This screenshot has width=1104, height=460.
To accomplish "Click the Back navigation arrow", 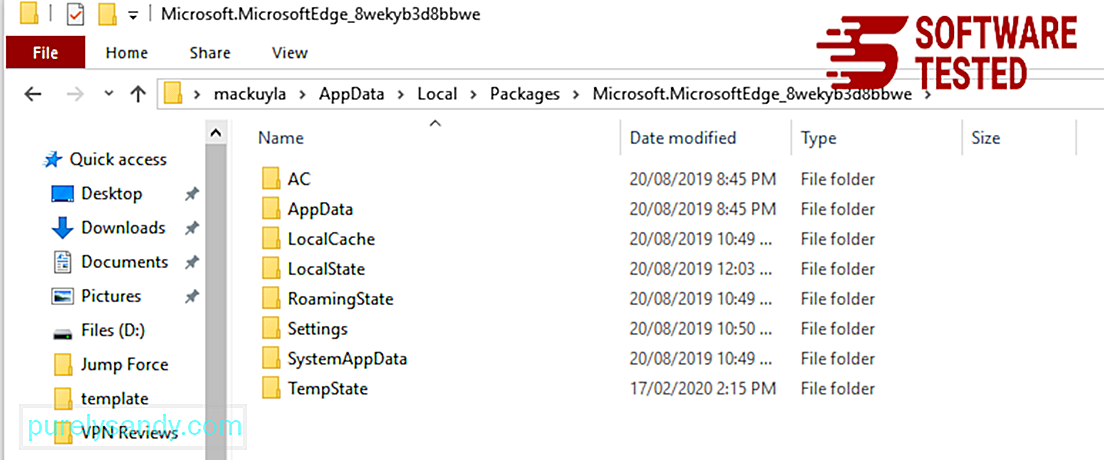I will coord(32,94).
